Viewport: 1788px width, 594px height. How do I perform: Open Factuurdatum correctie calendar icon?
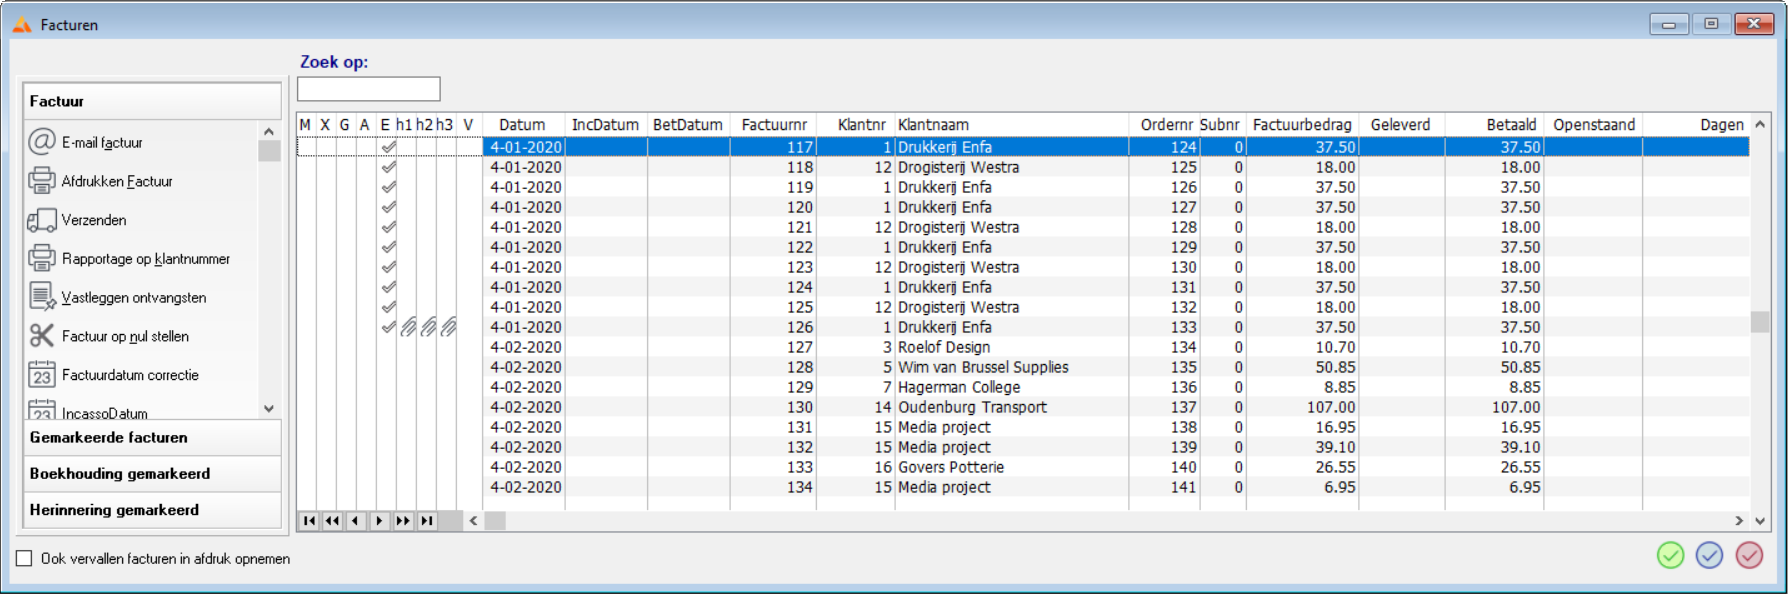pos(42,375)
